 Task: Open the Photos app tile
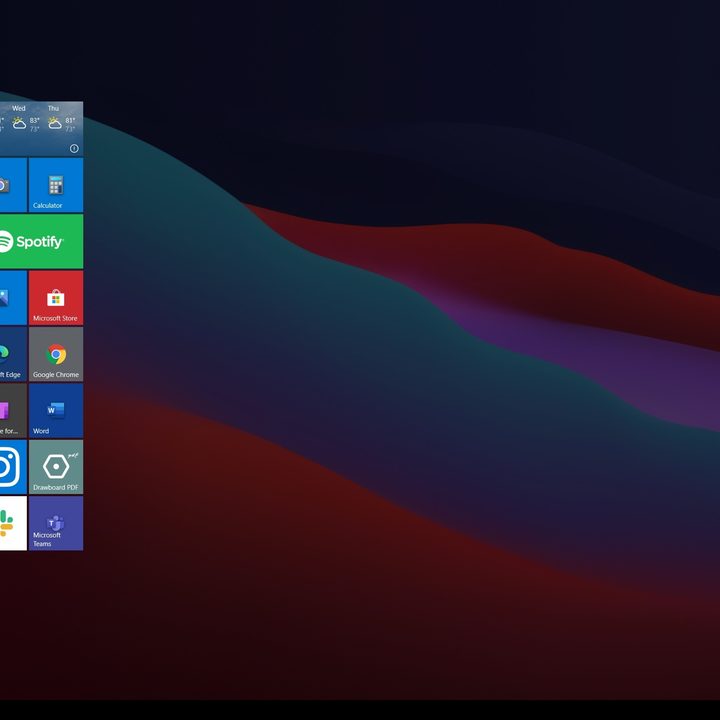[13, 298]
